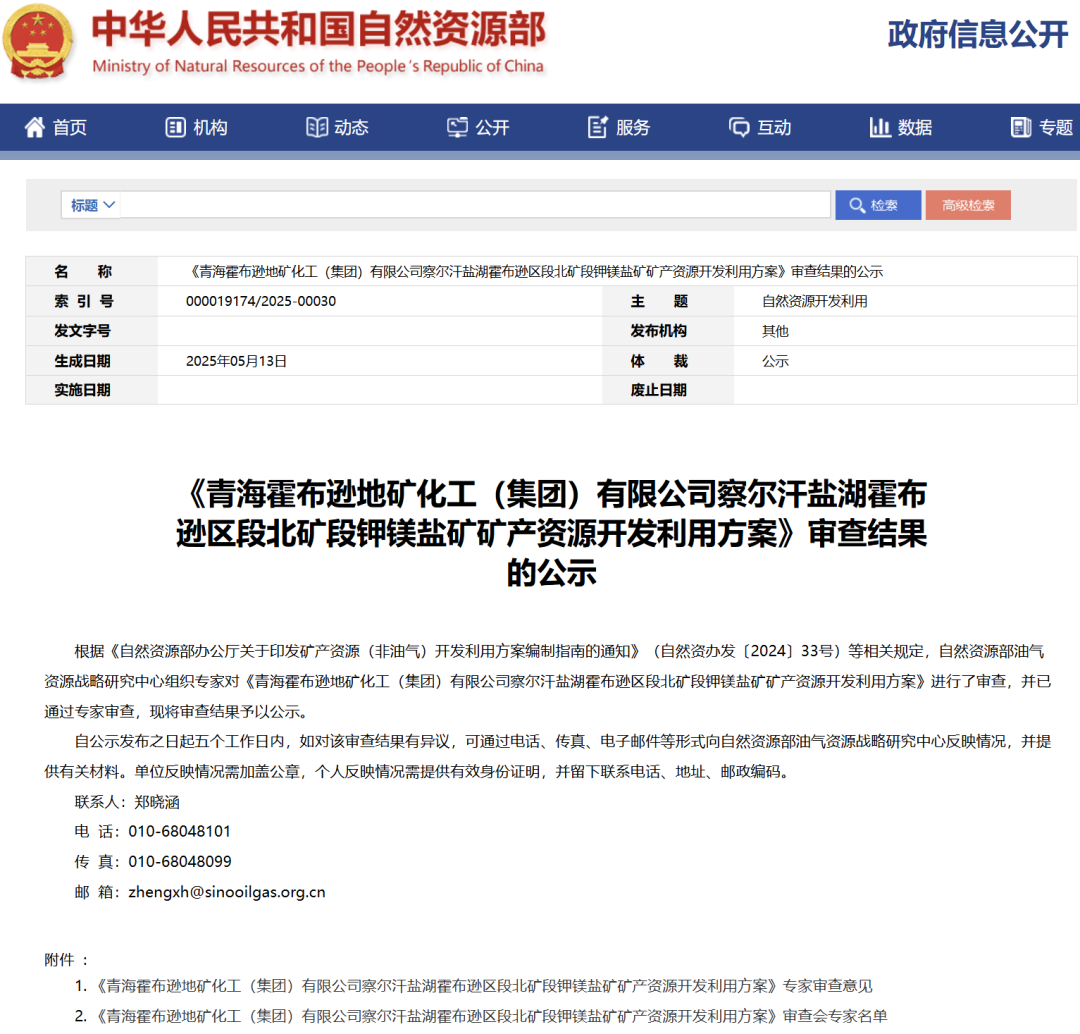Click the open-book icon beside 动态
This screenshot has height=1034, width=1080.
(x=317, y=127)
